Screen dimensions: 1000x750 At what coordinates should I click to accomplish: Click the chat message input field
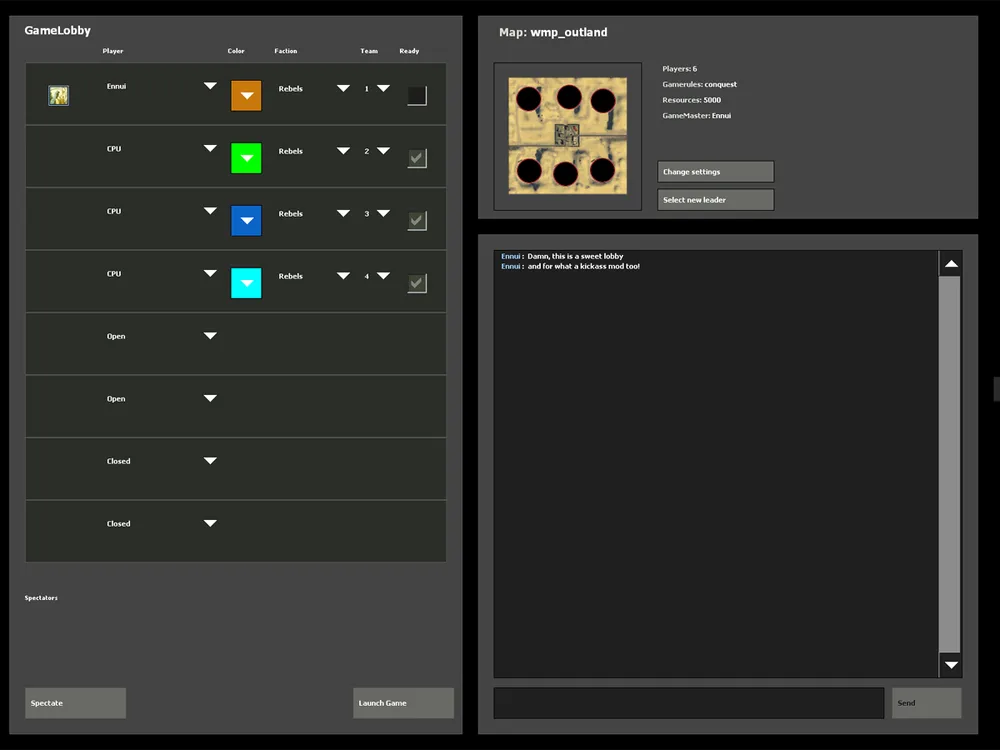(x=688, y=703)
